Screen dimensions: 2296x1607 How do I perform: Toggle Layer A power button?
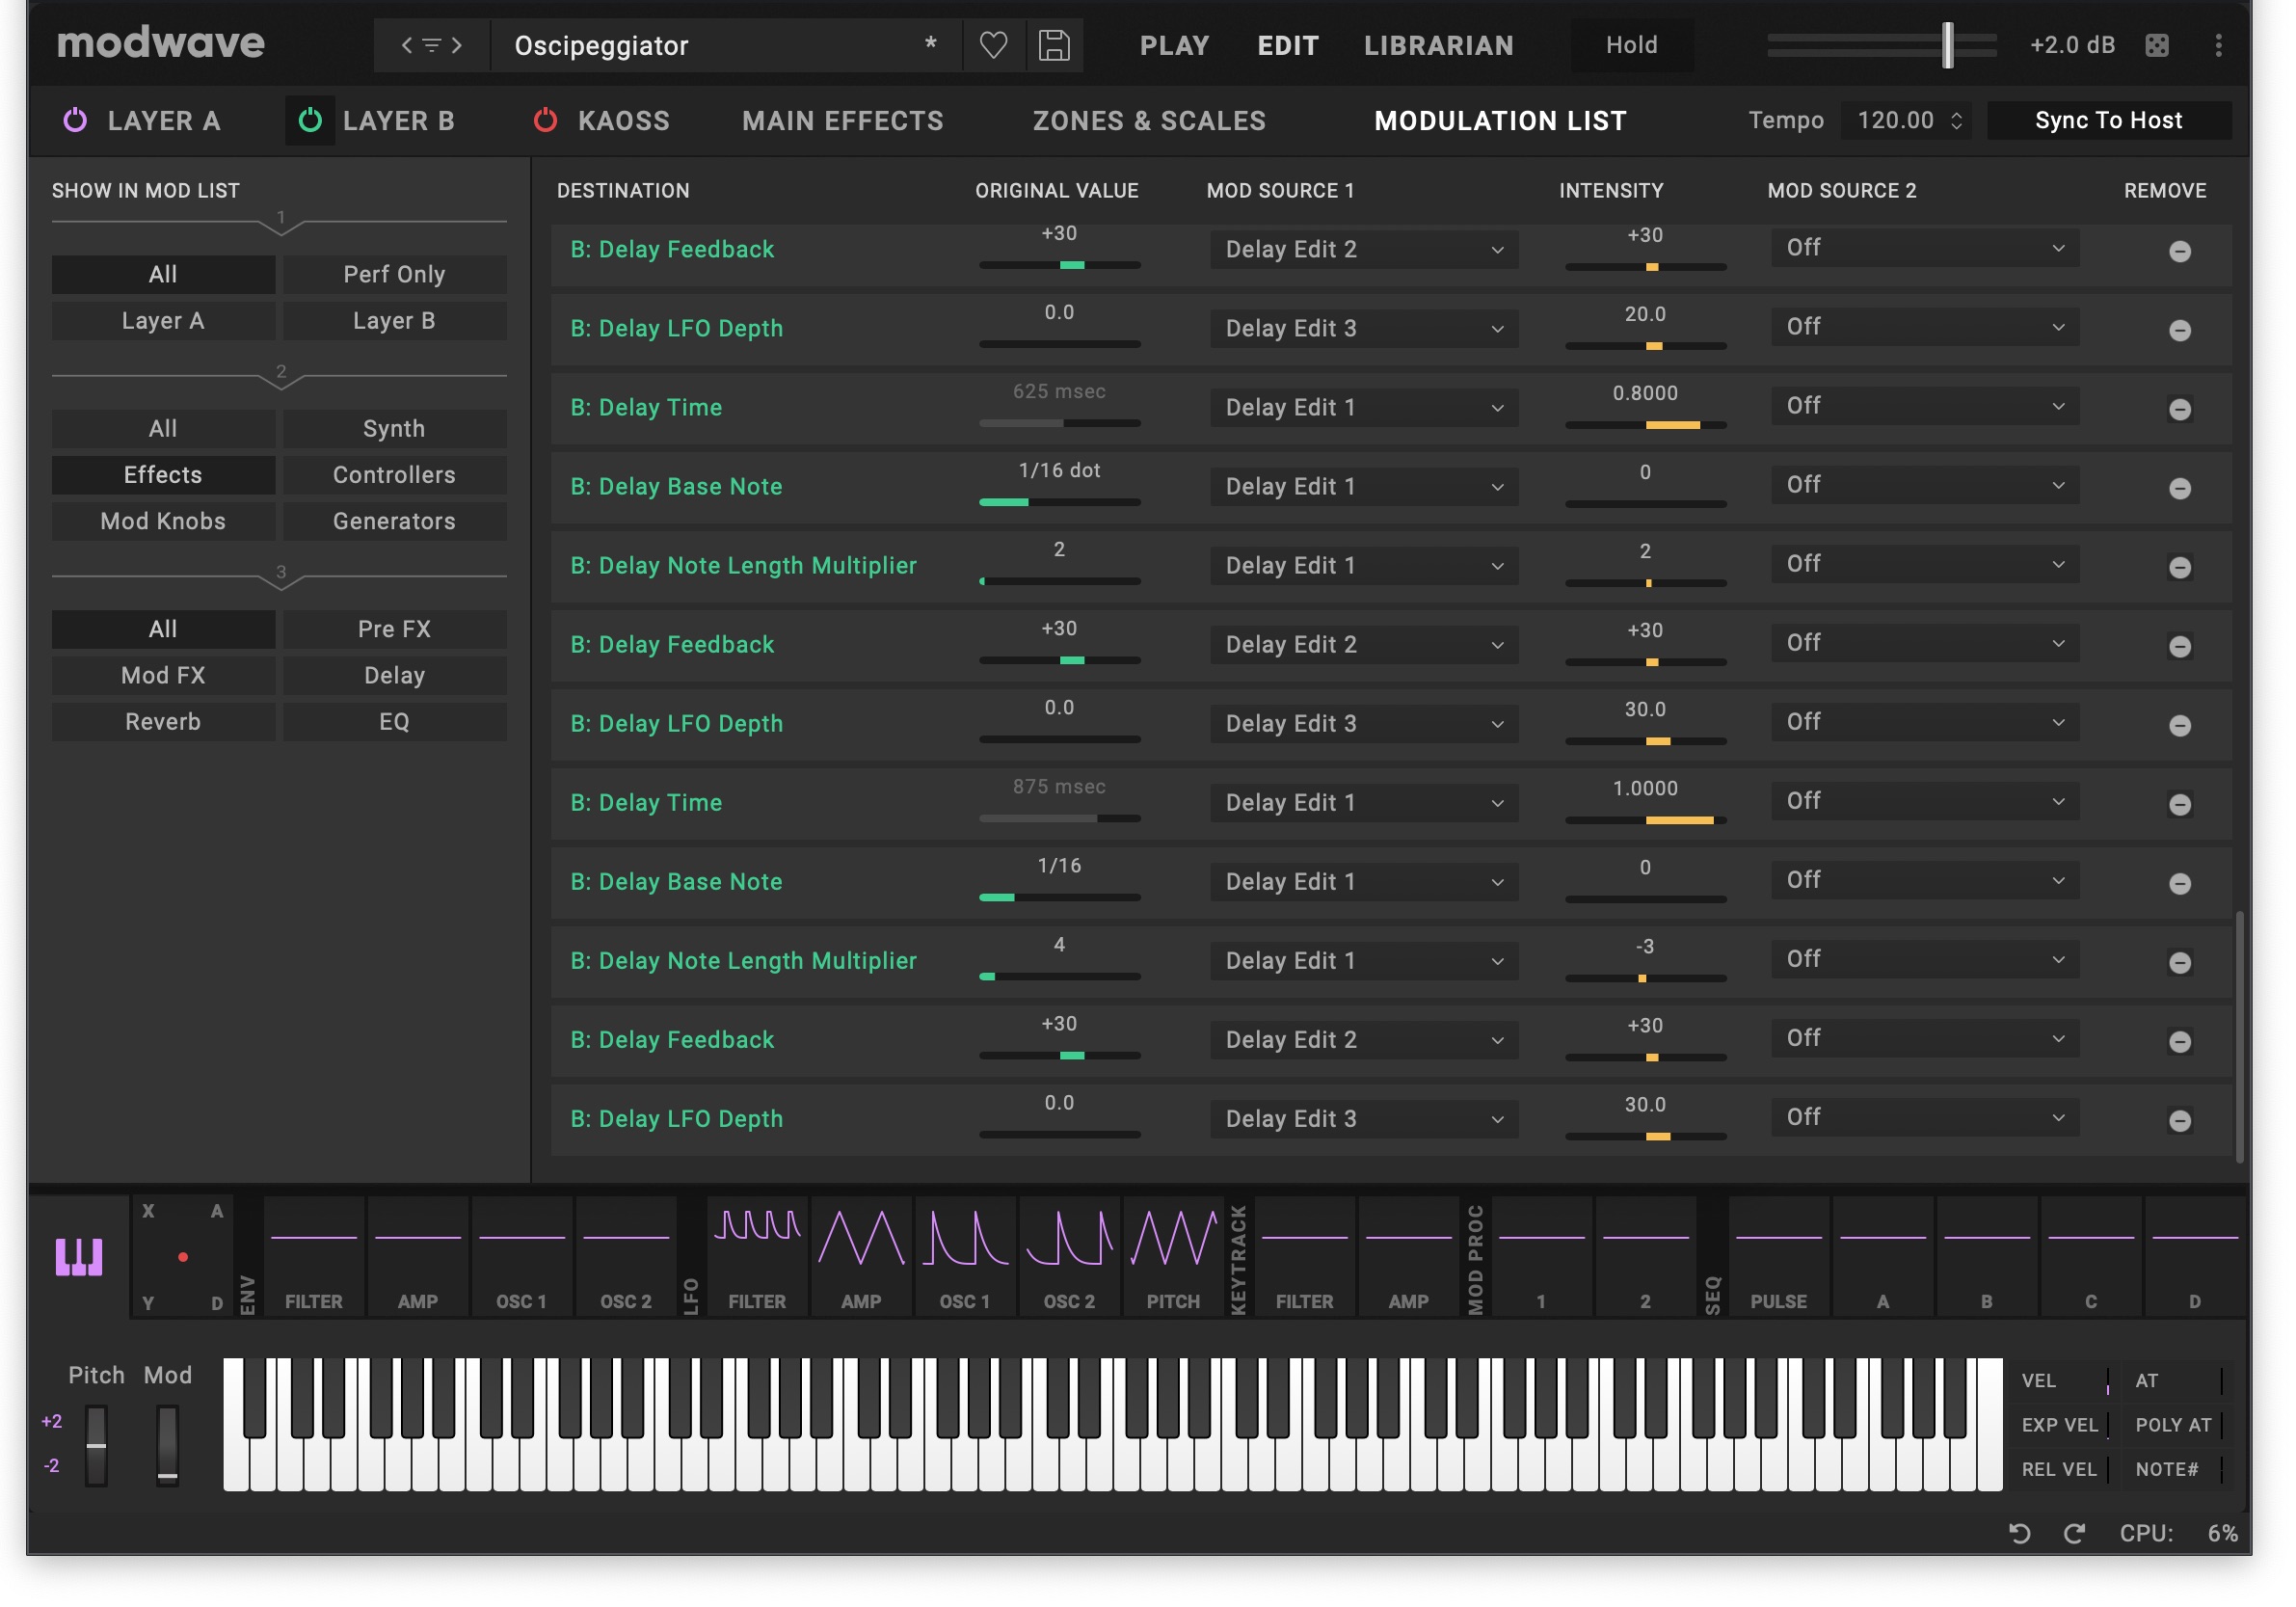click(75, 121)
